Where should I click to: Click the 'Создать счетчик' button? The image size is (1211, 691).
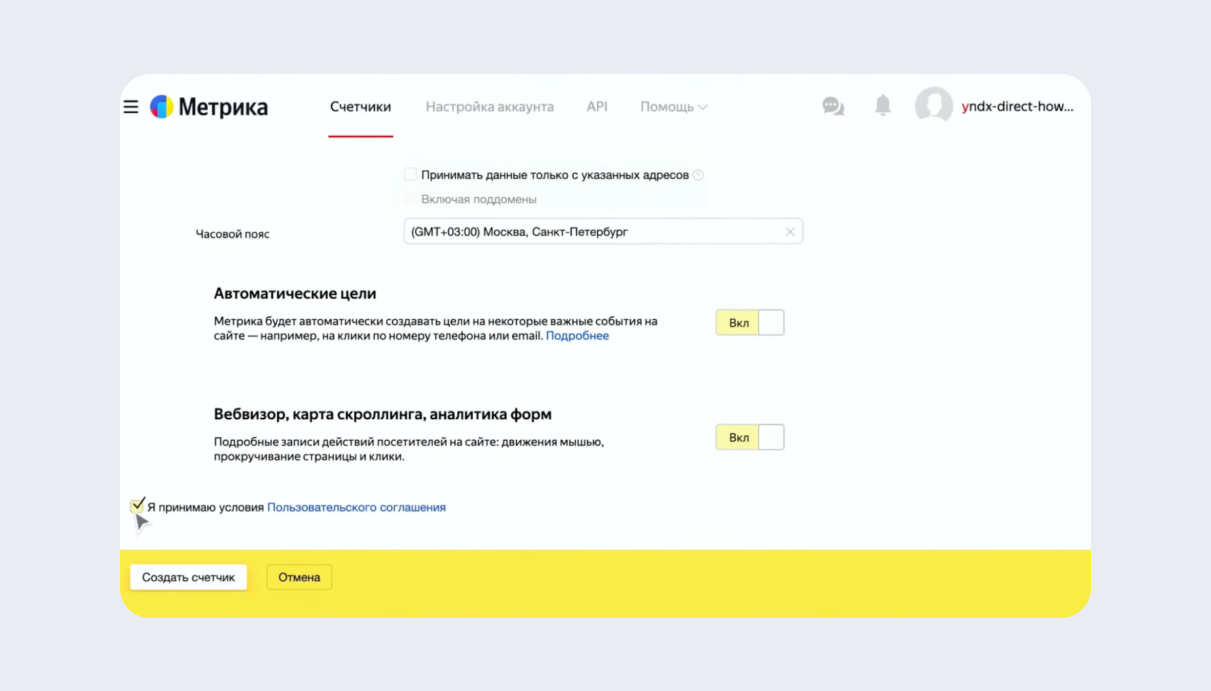pyautogui.click(x=188, y=577)
